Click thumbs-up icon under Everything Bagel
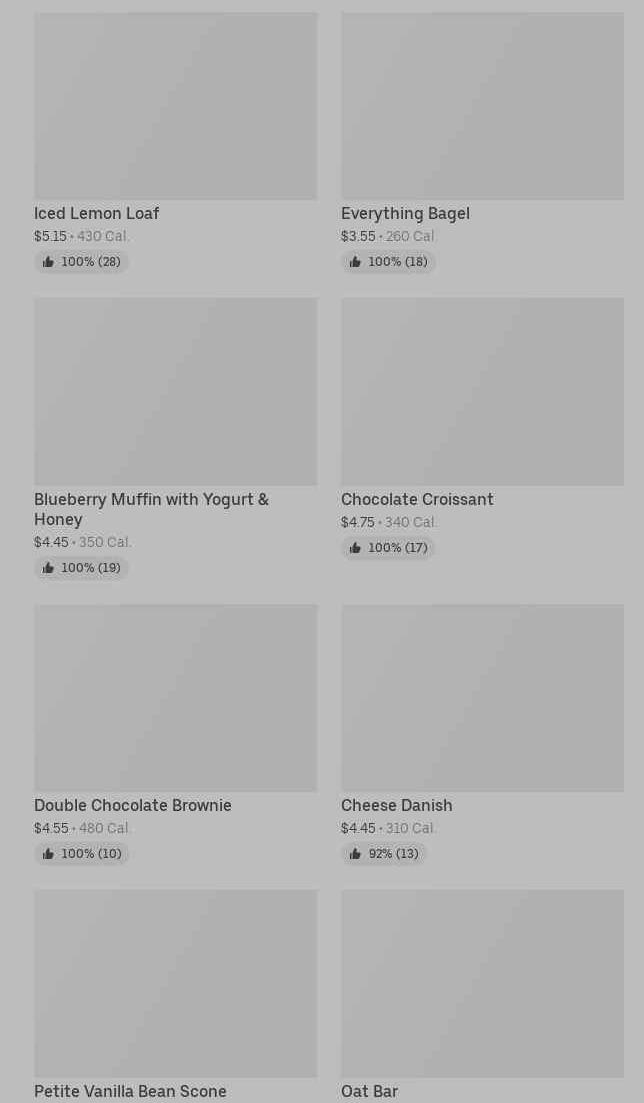This screenshot has height=1103, width=644. [355, 262]
